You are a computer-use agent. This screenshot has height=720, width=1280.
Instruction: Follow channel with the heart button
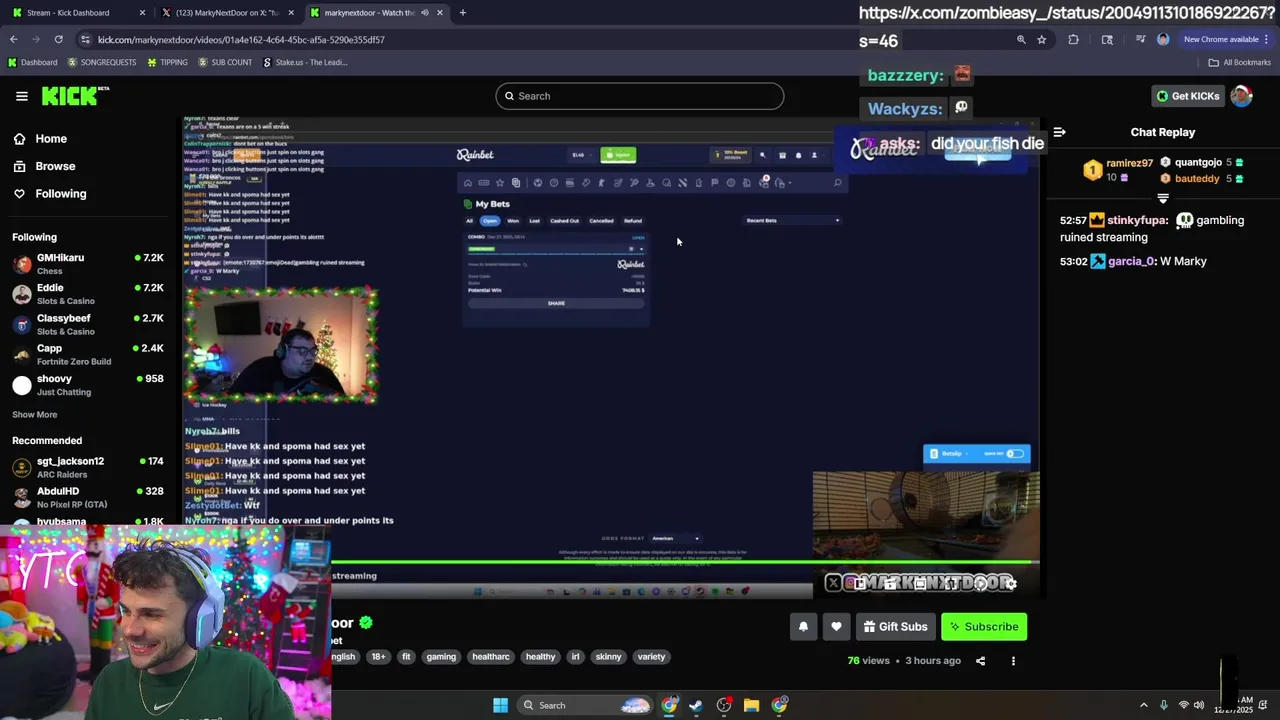click(x=836, y=627)
